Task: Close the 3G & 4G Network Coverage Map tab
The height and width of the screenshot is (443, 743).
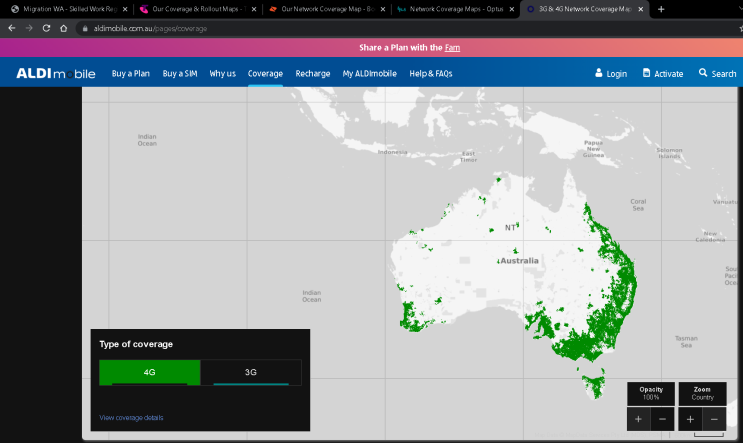Action: [641, 9]
